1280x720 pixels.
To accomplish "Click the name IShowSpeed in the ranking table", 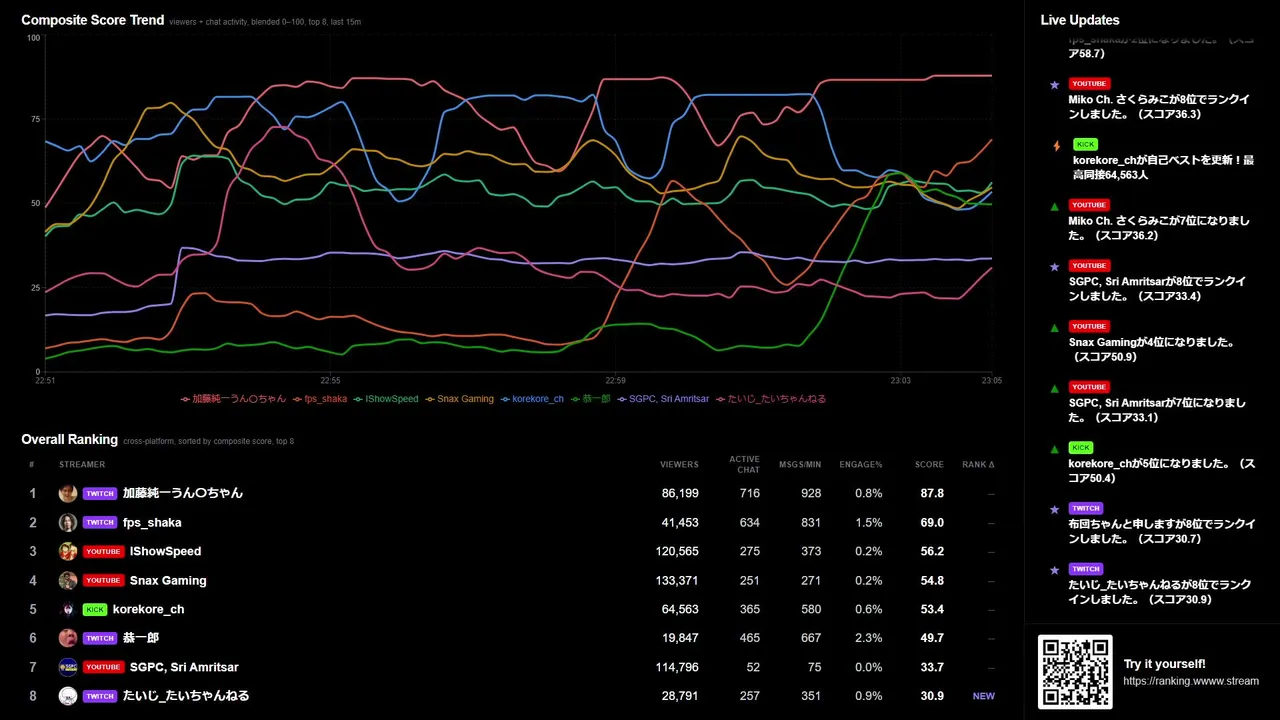I will tap(165, 551).
